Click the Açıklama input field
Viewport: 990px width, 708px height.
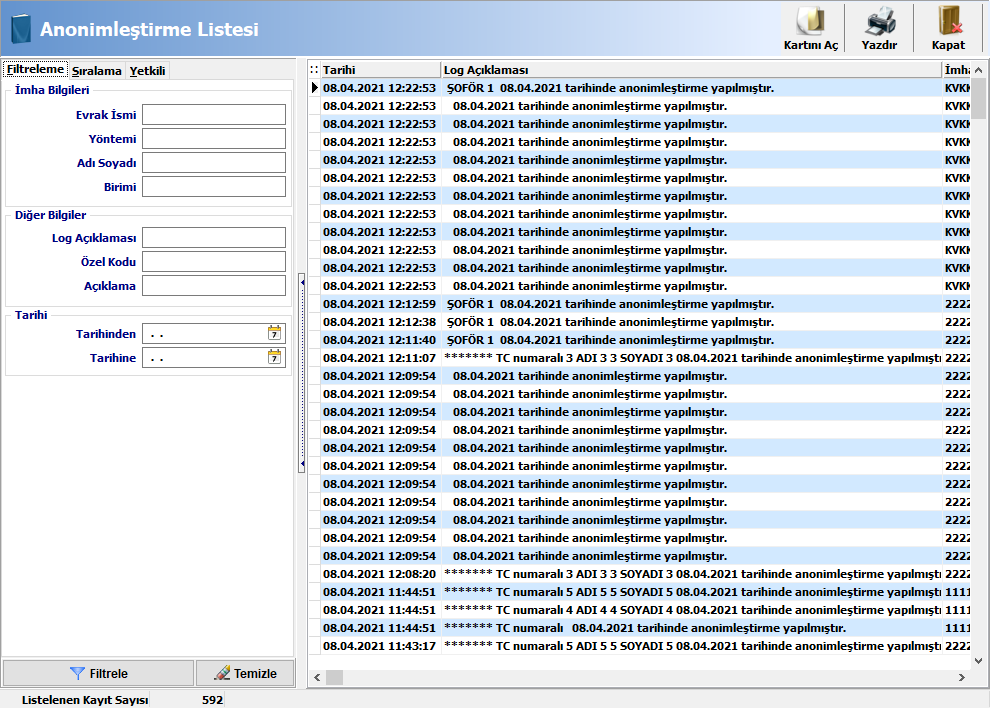(214, 286)
